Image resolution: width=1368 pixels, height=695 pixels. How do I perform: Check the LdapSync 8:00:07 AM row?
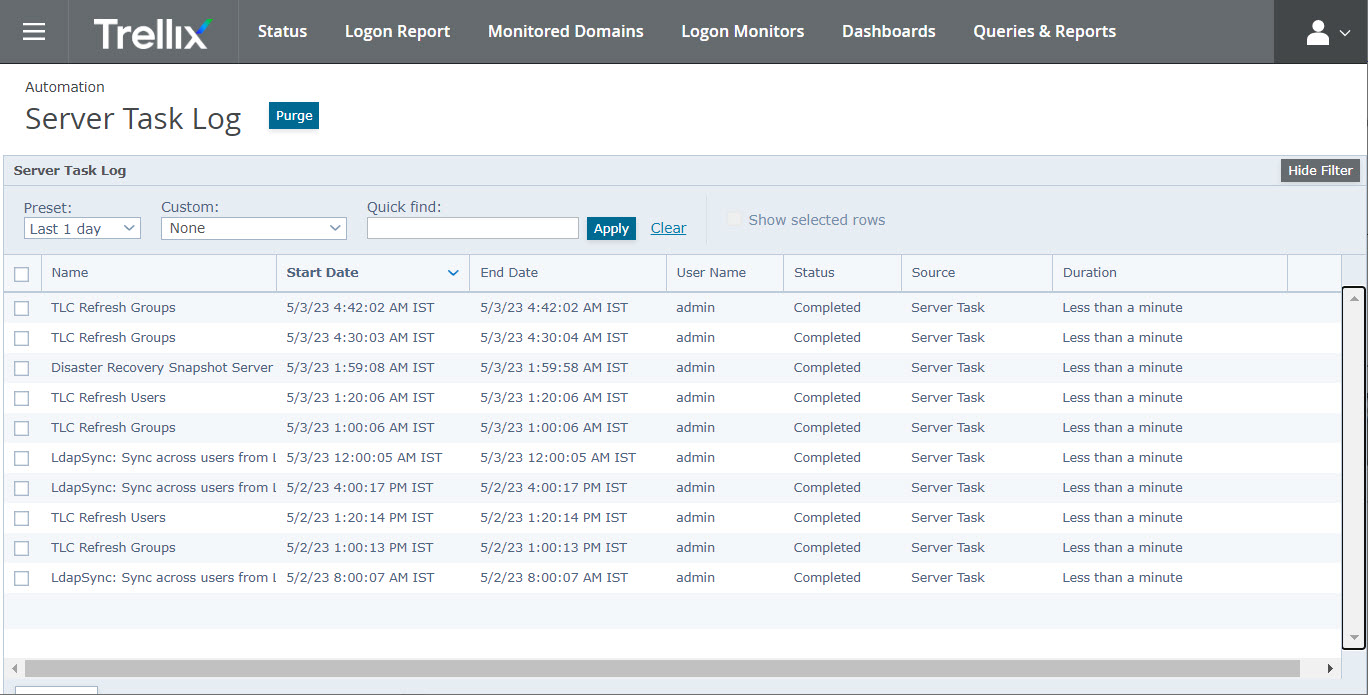[x=22, y=578]
